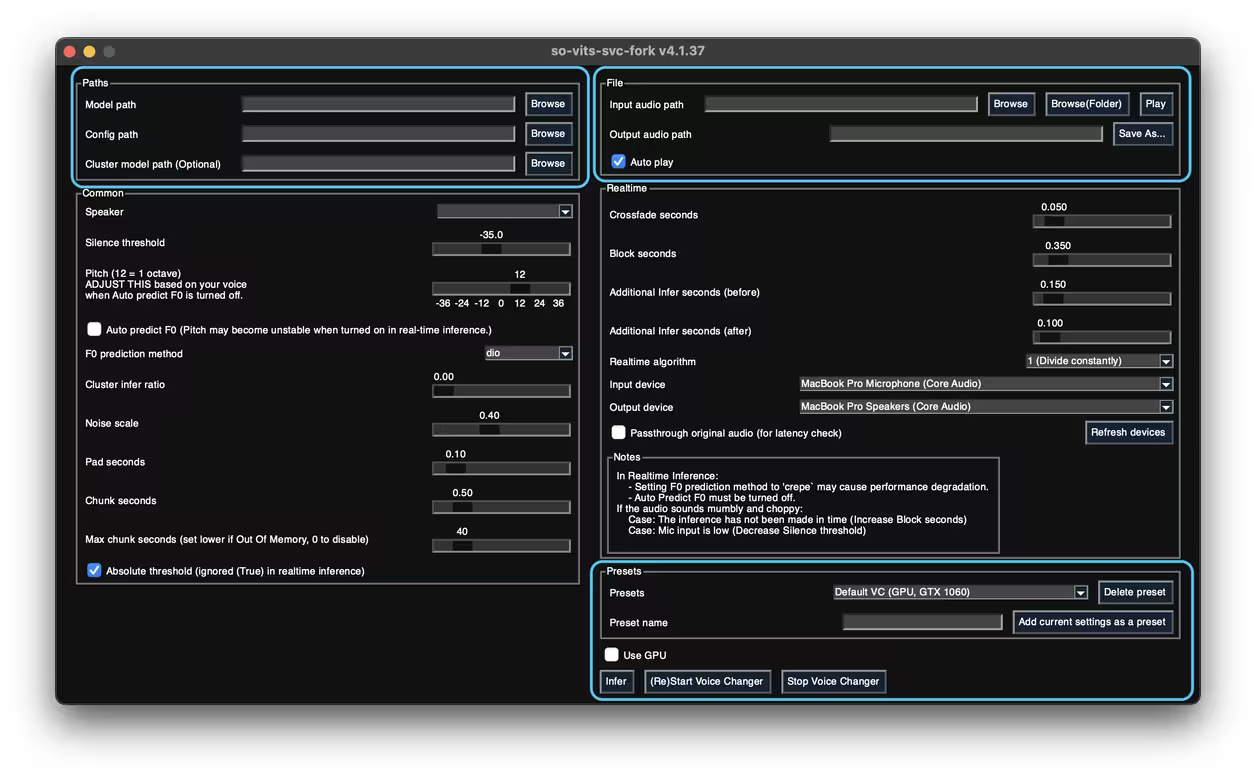Open the Speaker dropdown
This screenshot has height=778, width=1256.
pos(504,212)
